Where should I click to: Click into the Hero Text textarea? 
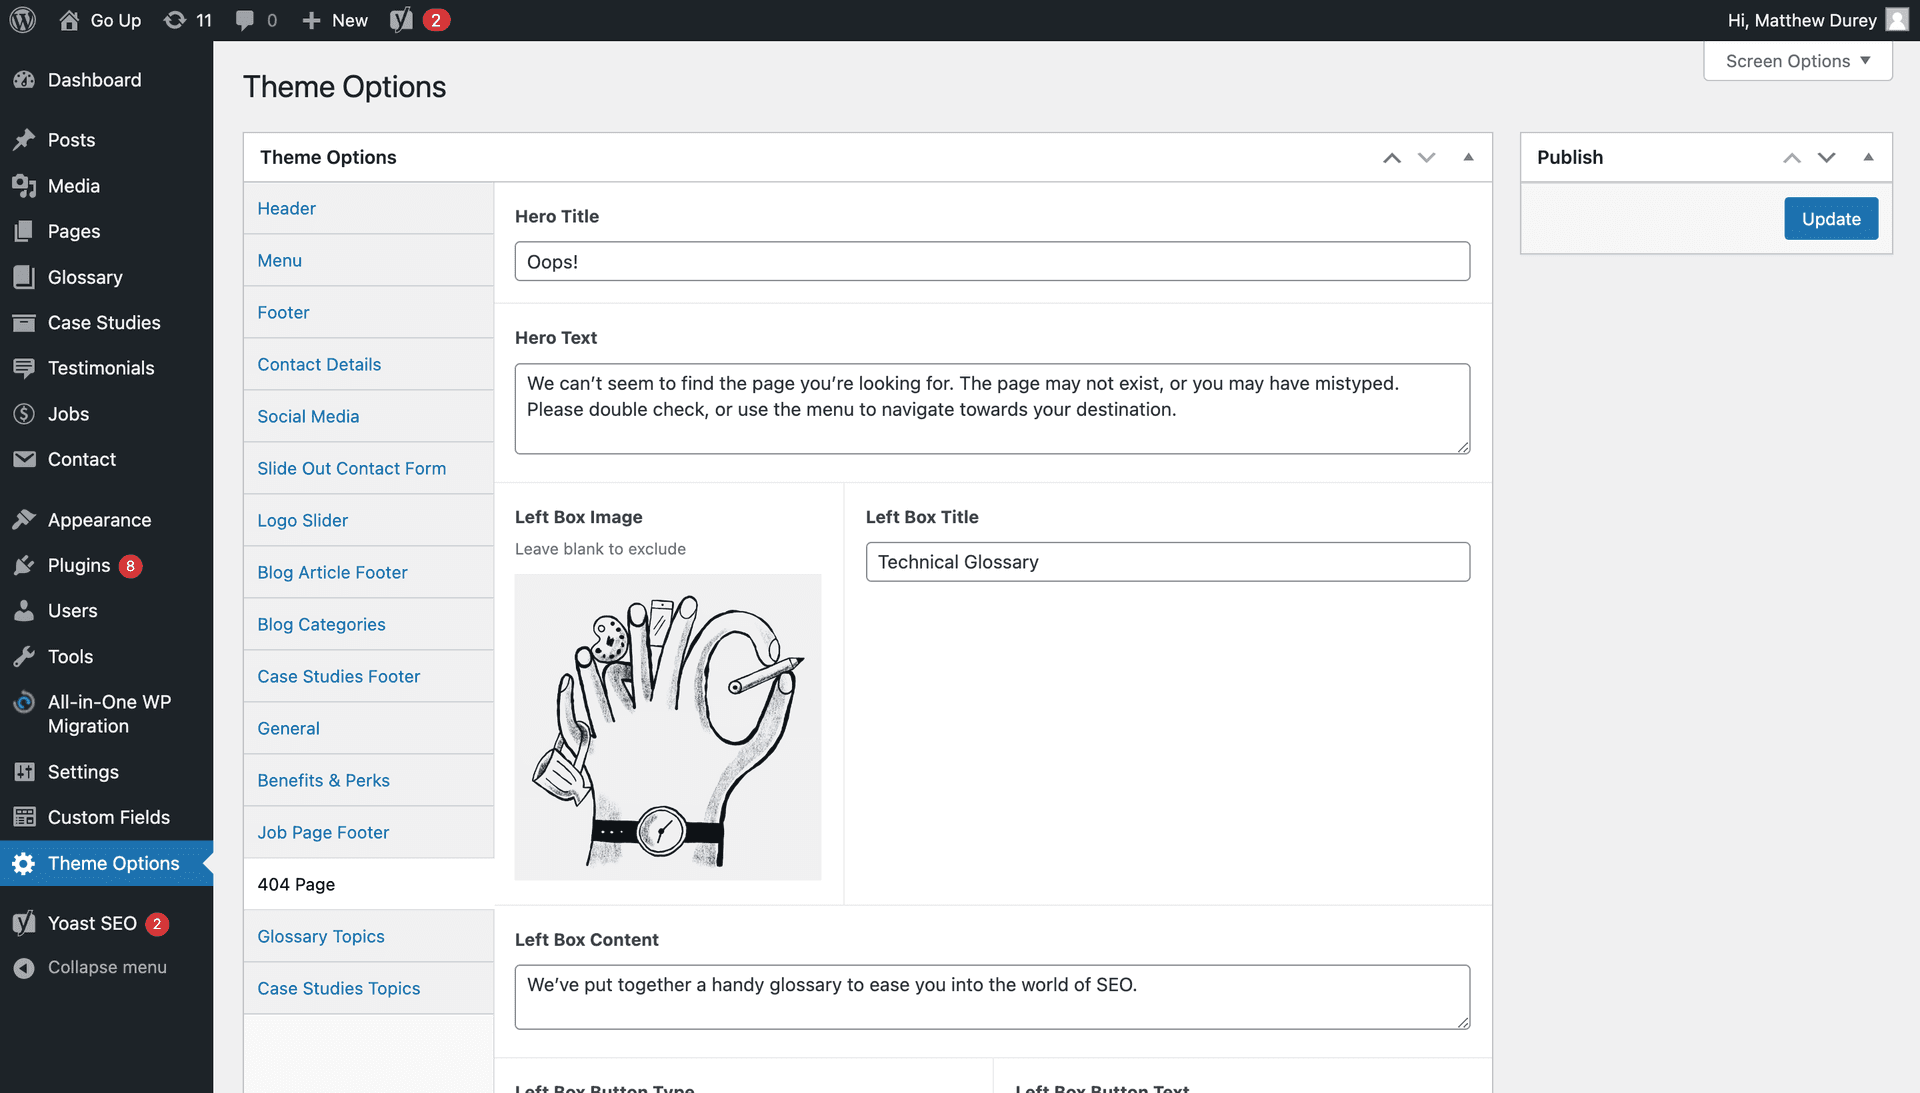992,409
